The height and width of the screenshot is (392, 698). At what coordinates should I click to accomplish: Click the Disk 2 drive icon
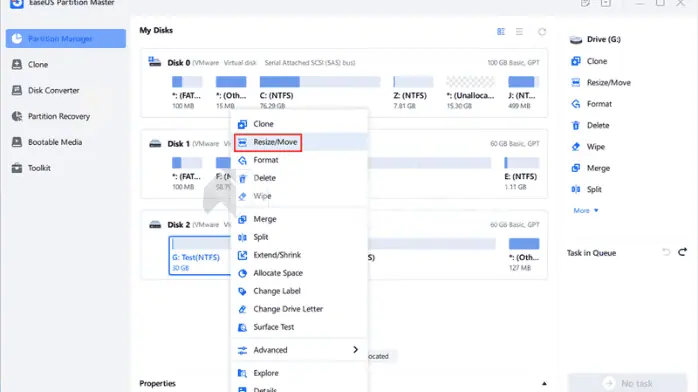click(x=155, y=224)
